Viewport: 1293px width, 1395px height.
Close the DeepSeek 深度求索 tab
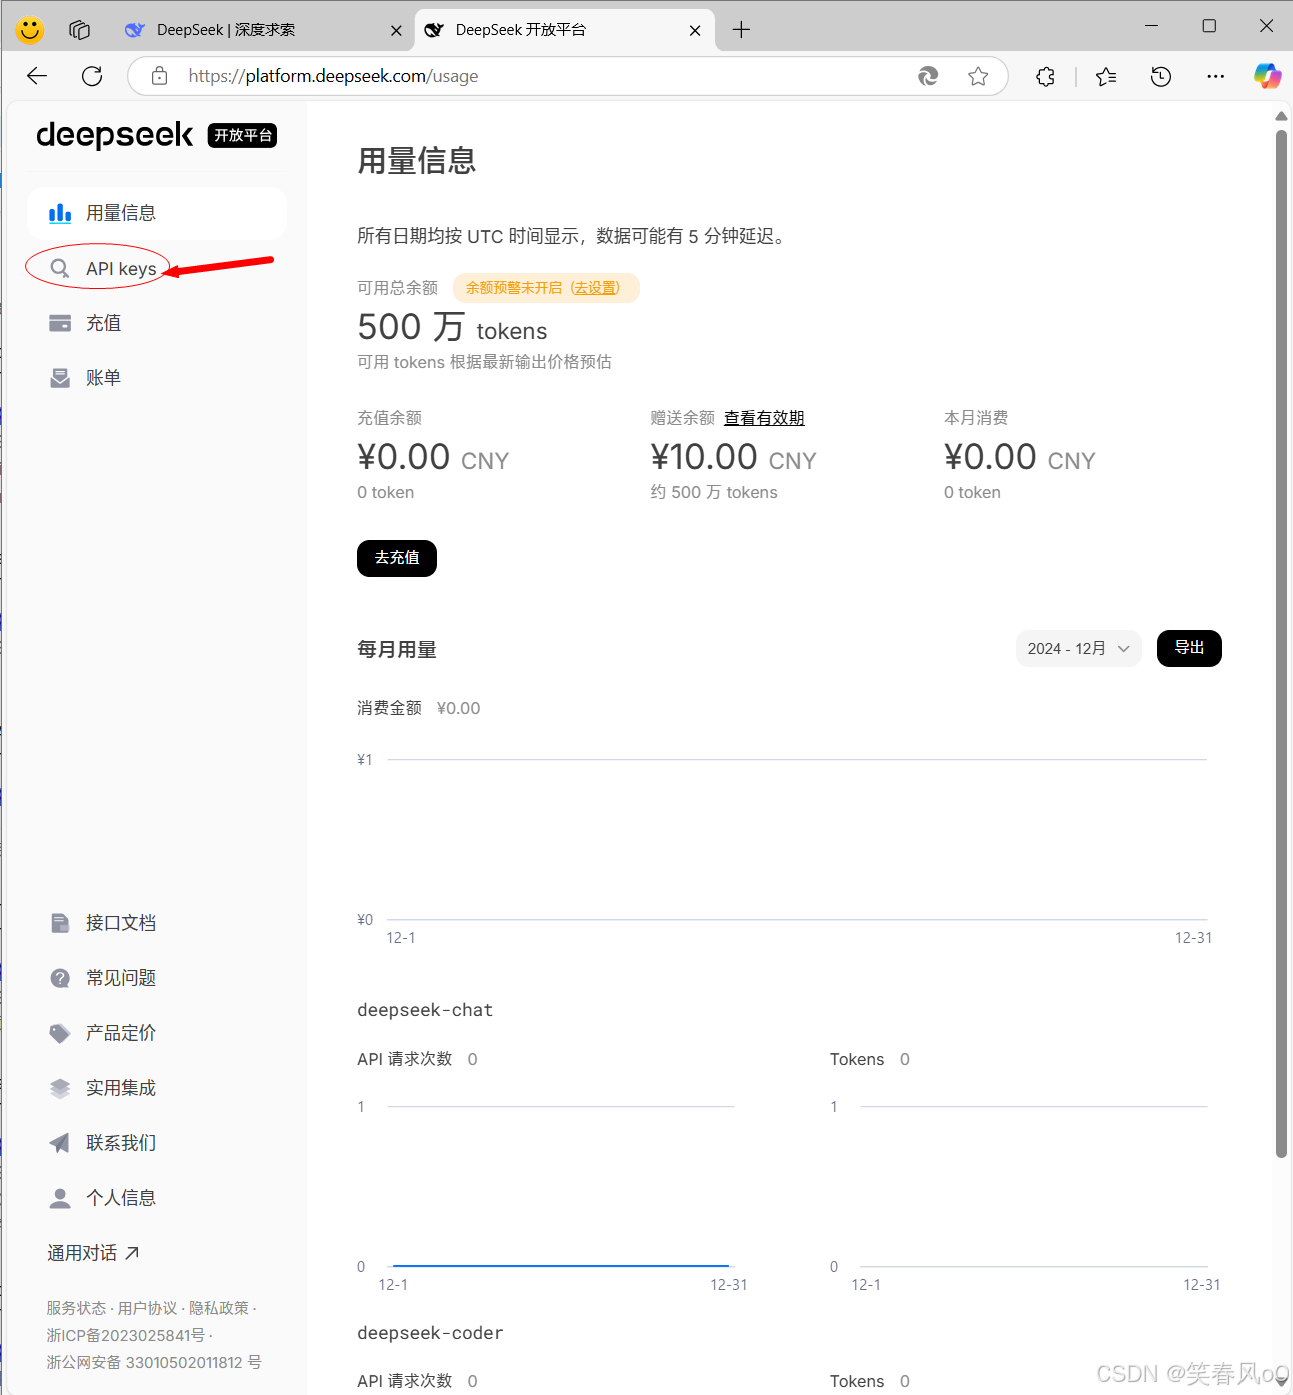click(x=396, y=30)
